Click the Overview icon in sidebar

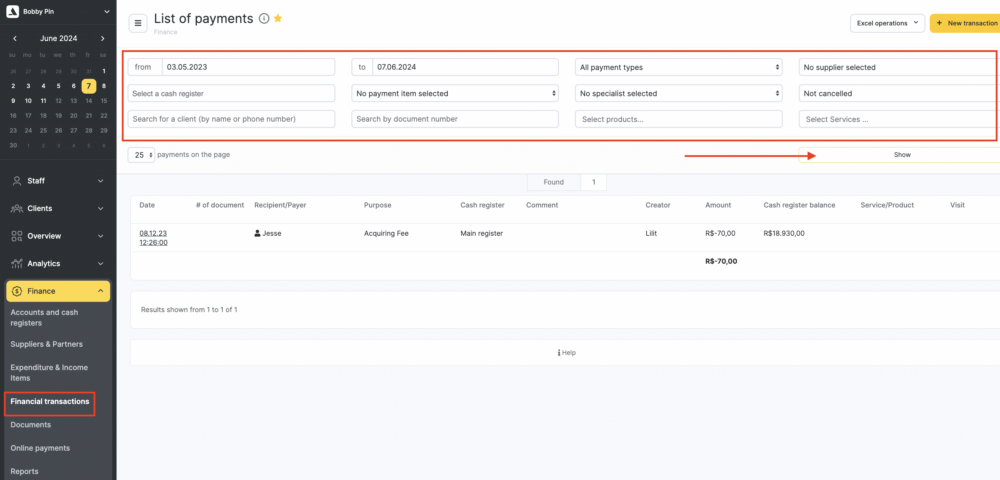click(x=17, y=236)
